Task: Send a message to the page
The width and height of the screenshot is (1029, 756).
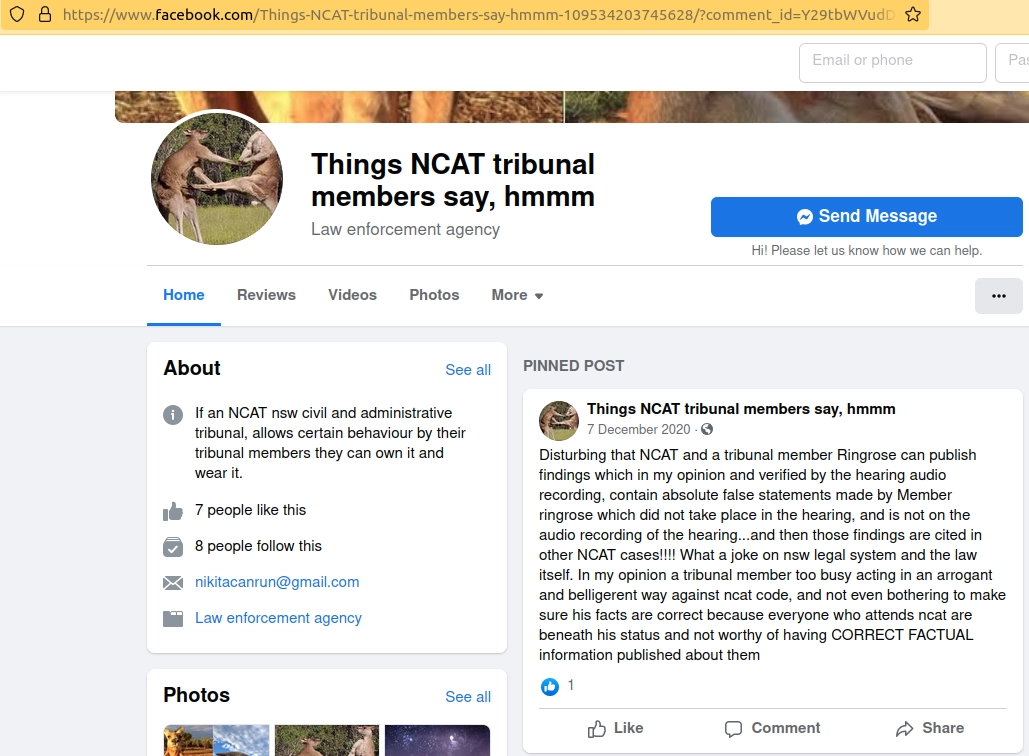Action: [x=866, y=217]
